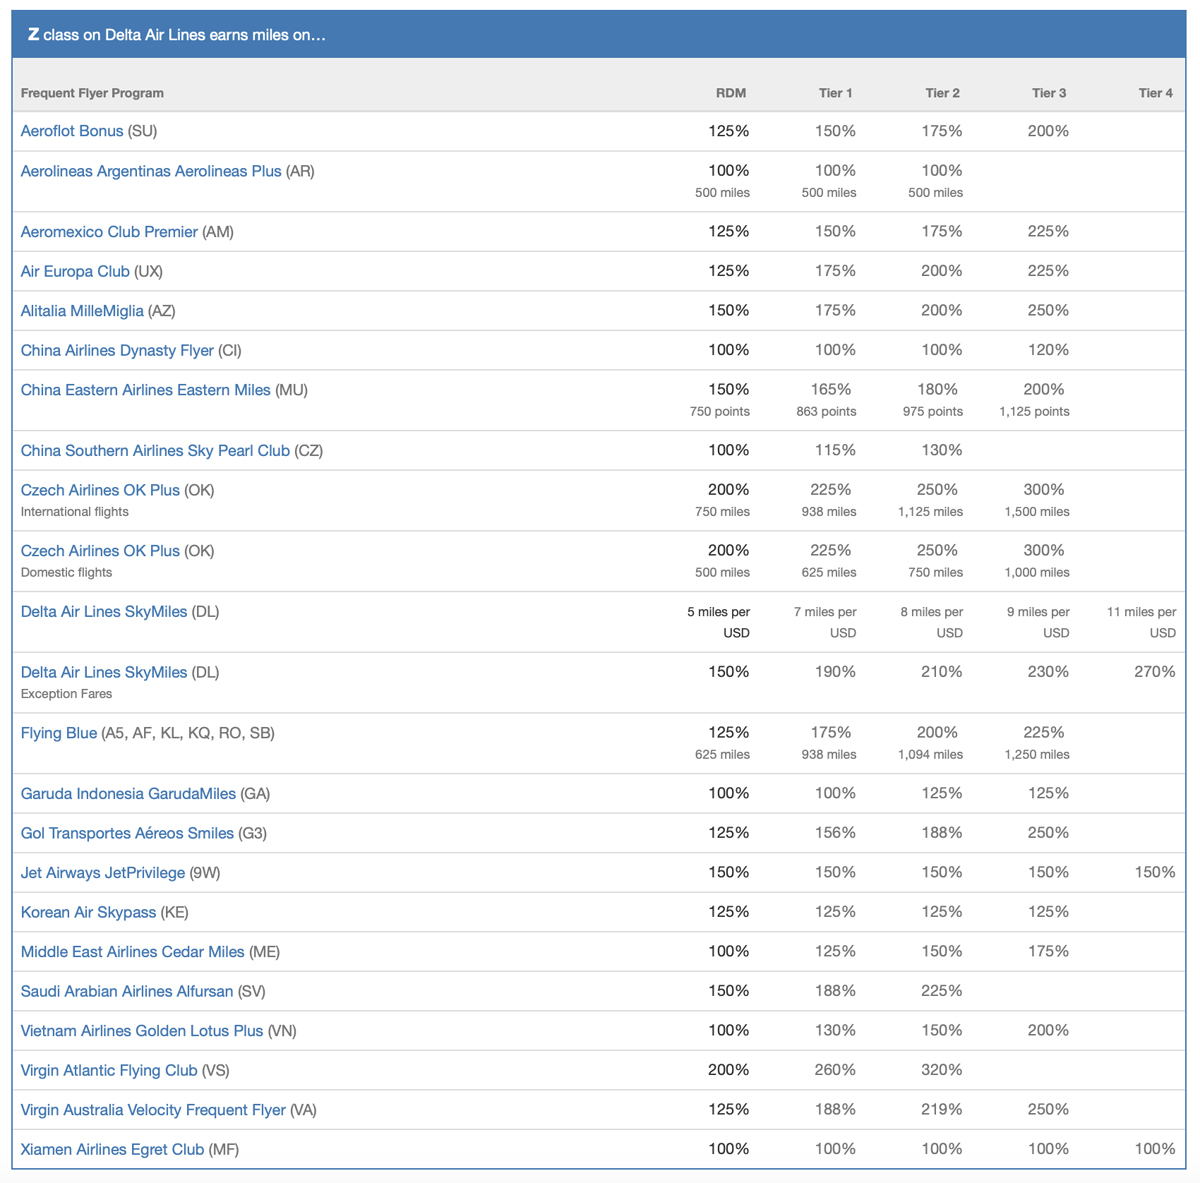Click the '750 points' China Eastern cell
Viewport: 1200px width, 1183px height.
[x=720, y=412]
